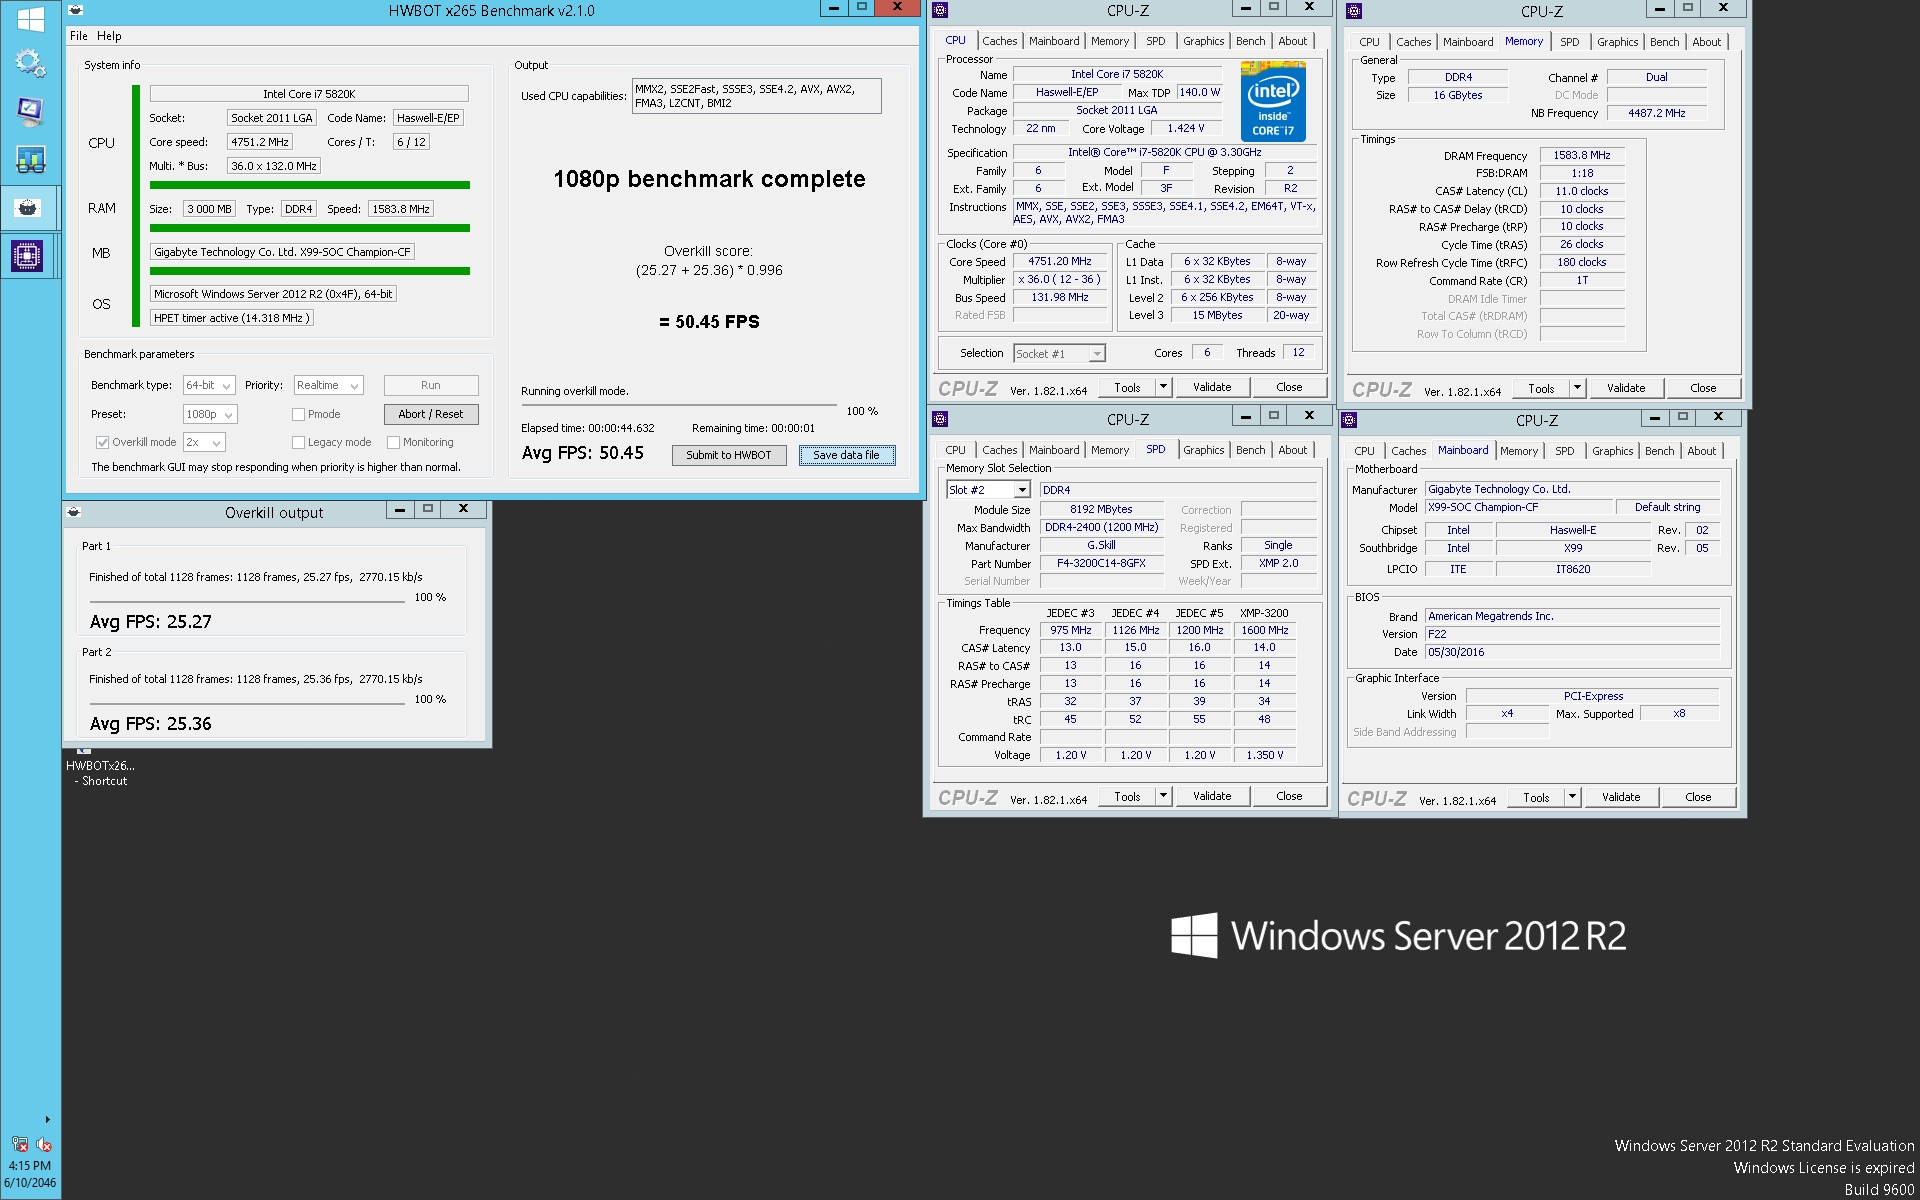The image size is (1920, 1200).
Task: Open the Overkill mode 2x dropdown
Action: (204, 442)
